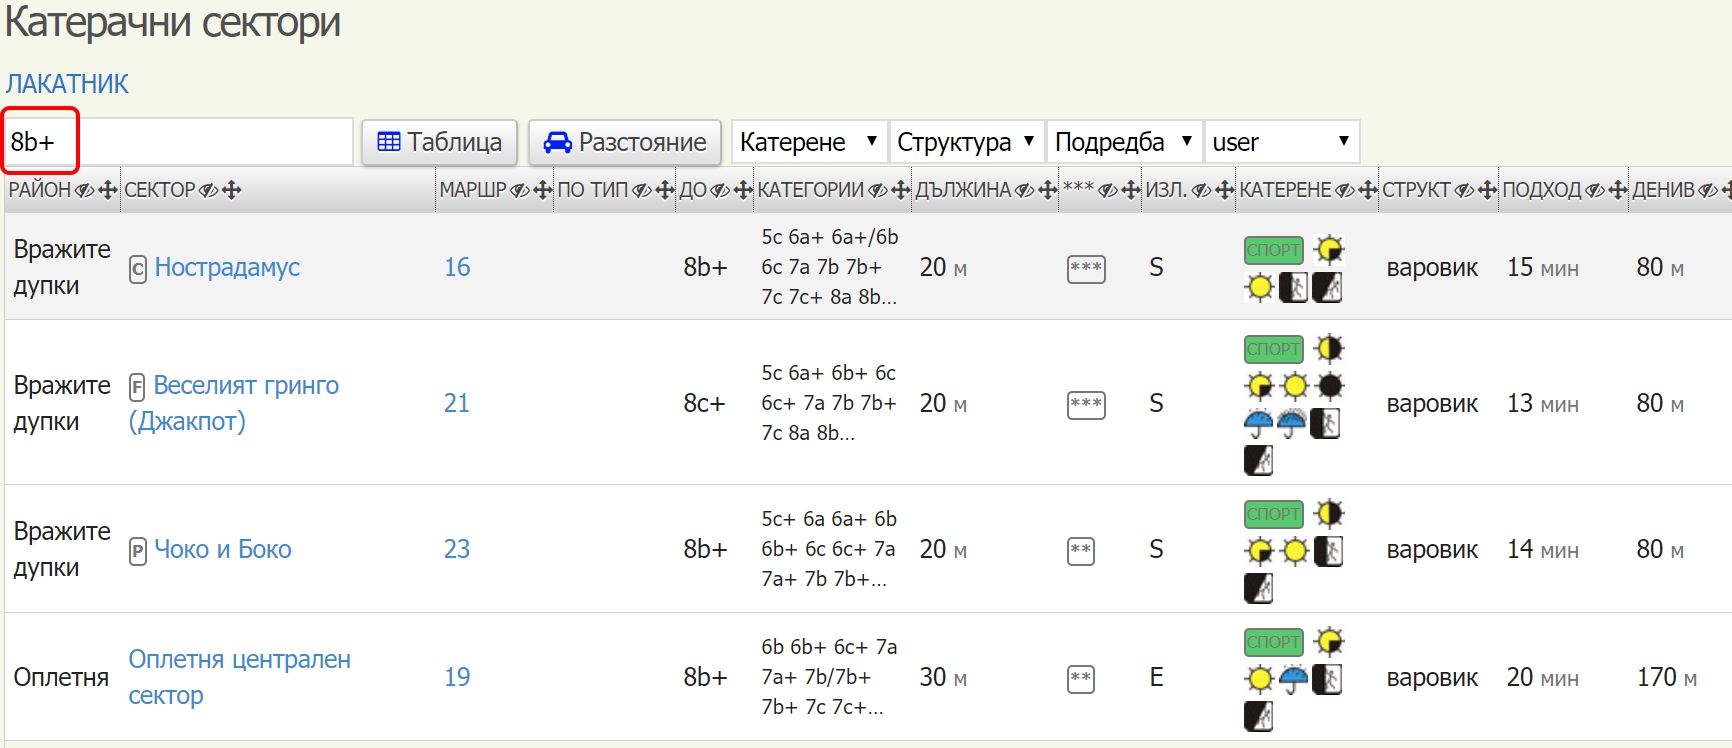Click the search field containing 8b+
The image size is (1732, 748).
click(x=178, y=142)
